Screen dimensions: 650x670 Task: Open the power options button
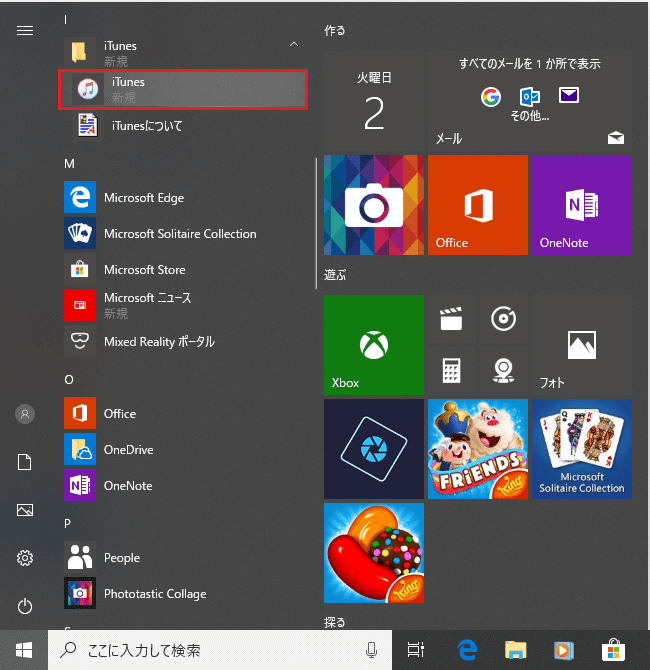(x=25, y=606)
